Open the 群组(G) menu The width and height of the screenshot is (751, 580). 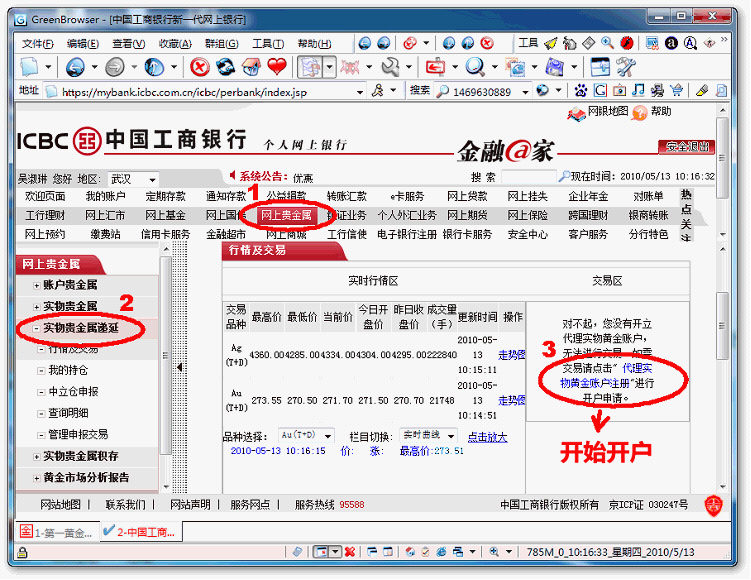[x=222, y=44]
